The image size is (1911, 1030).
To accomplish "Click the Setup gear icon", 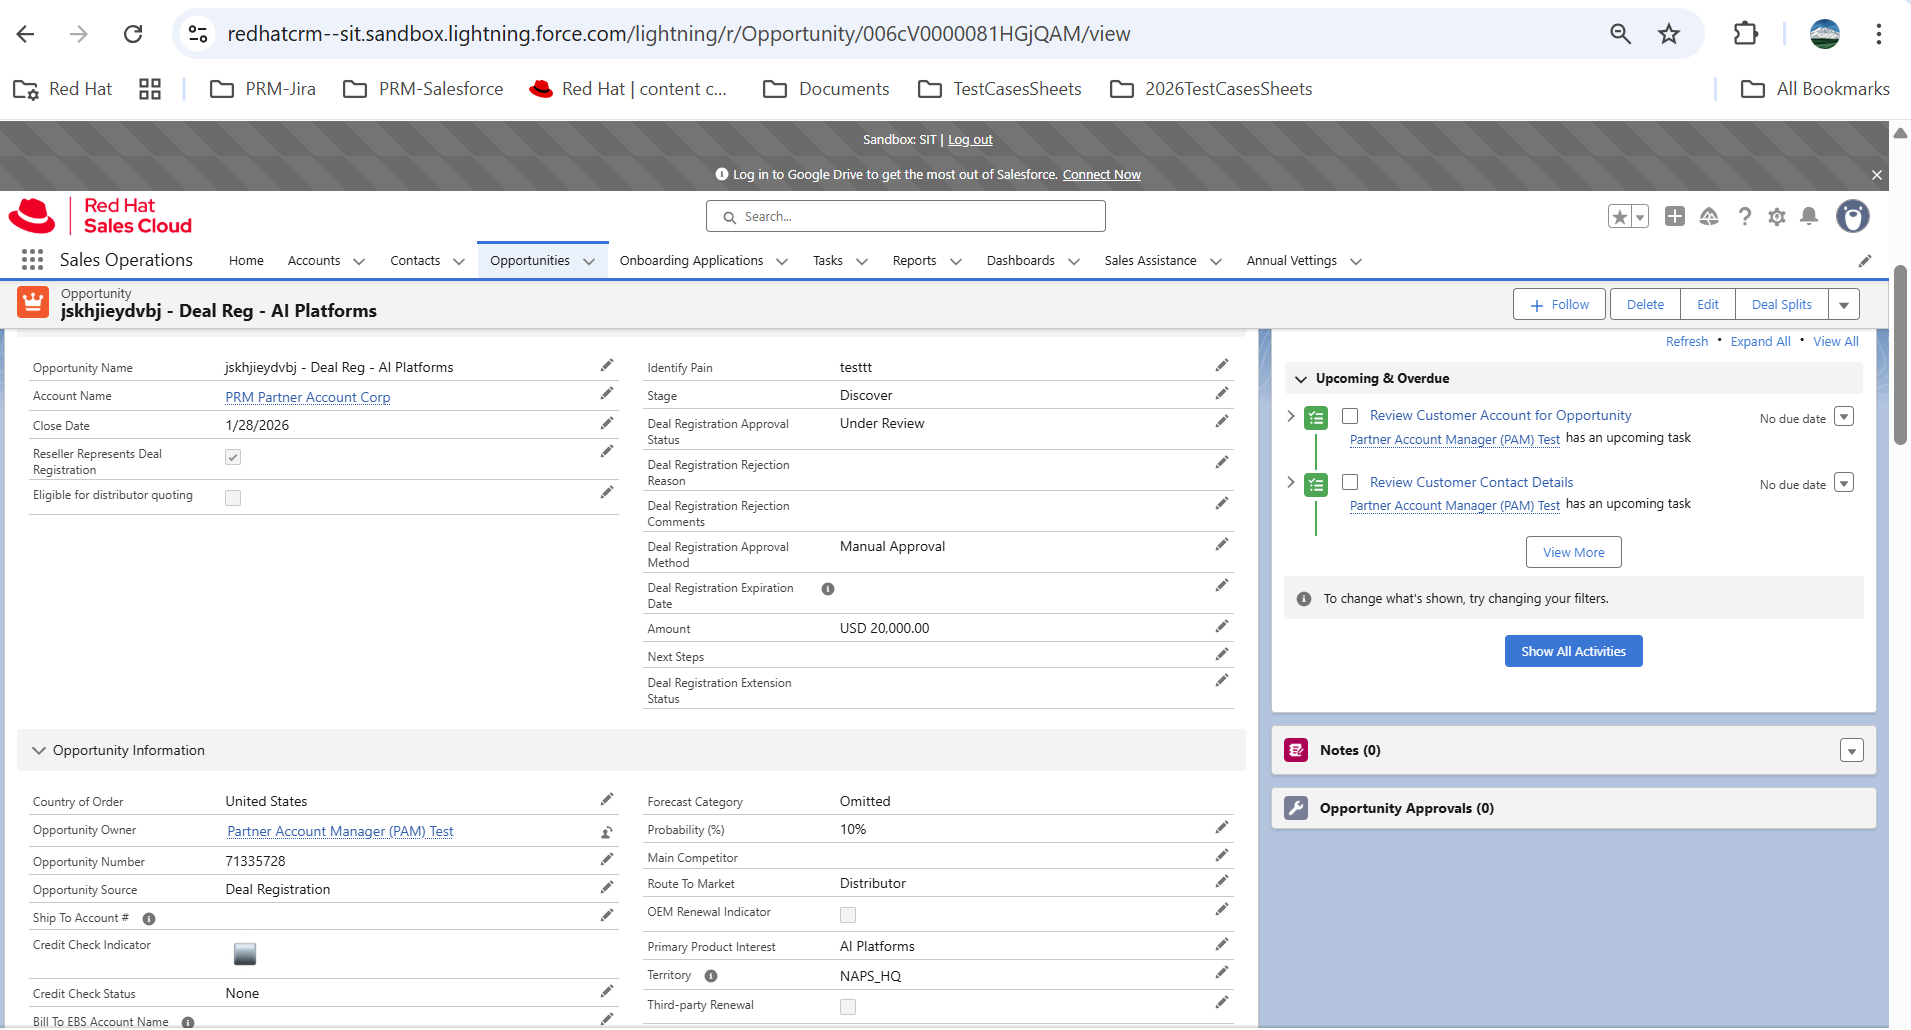I will [x=1777, y=217].
